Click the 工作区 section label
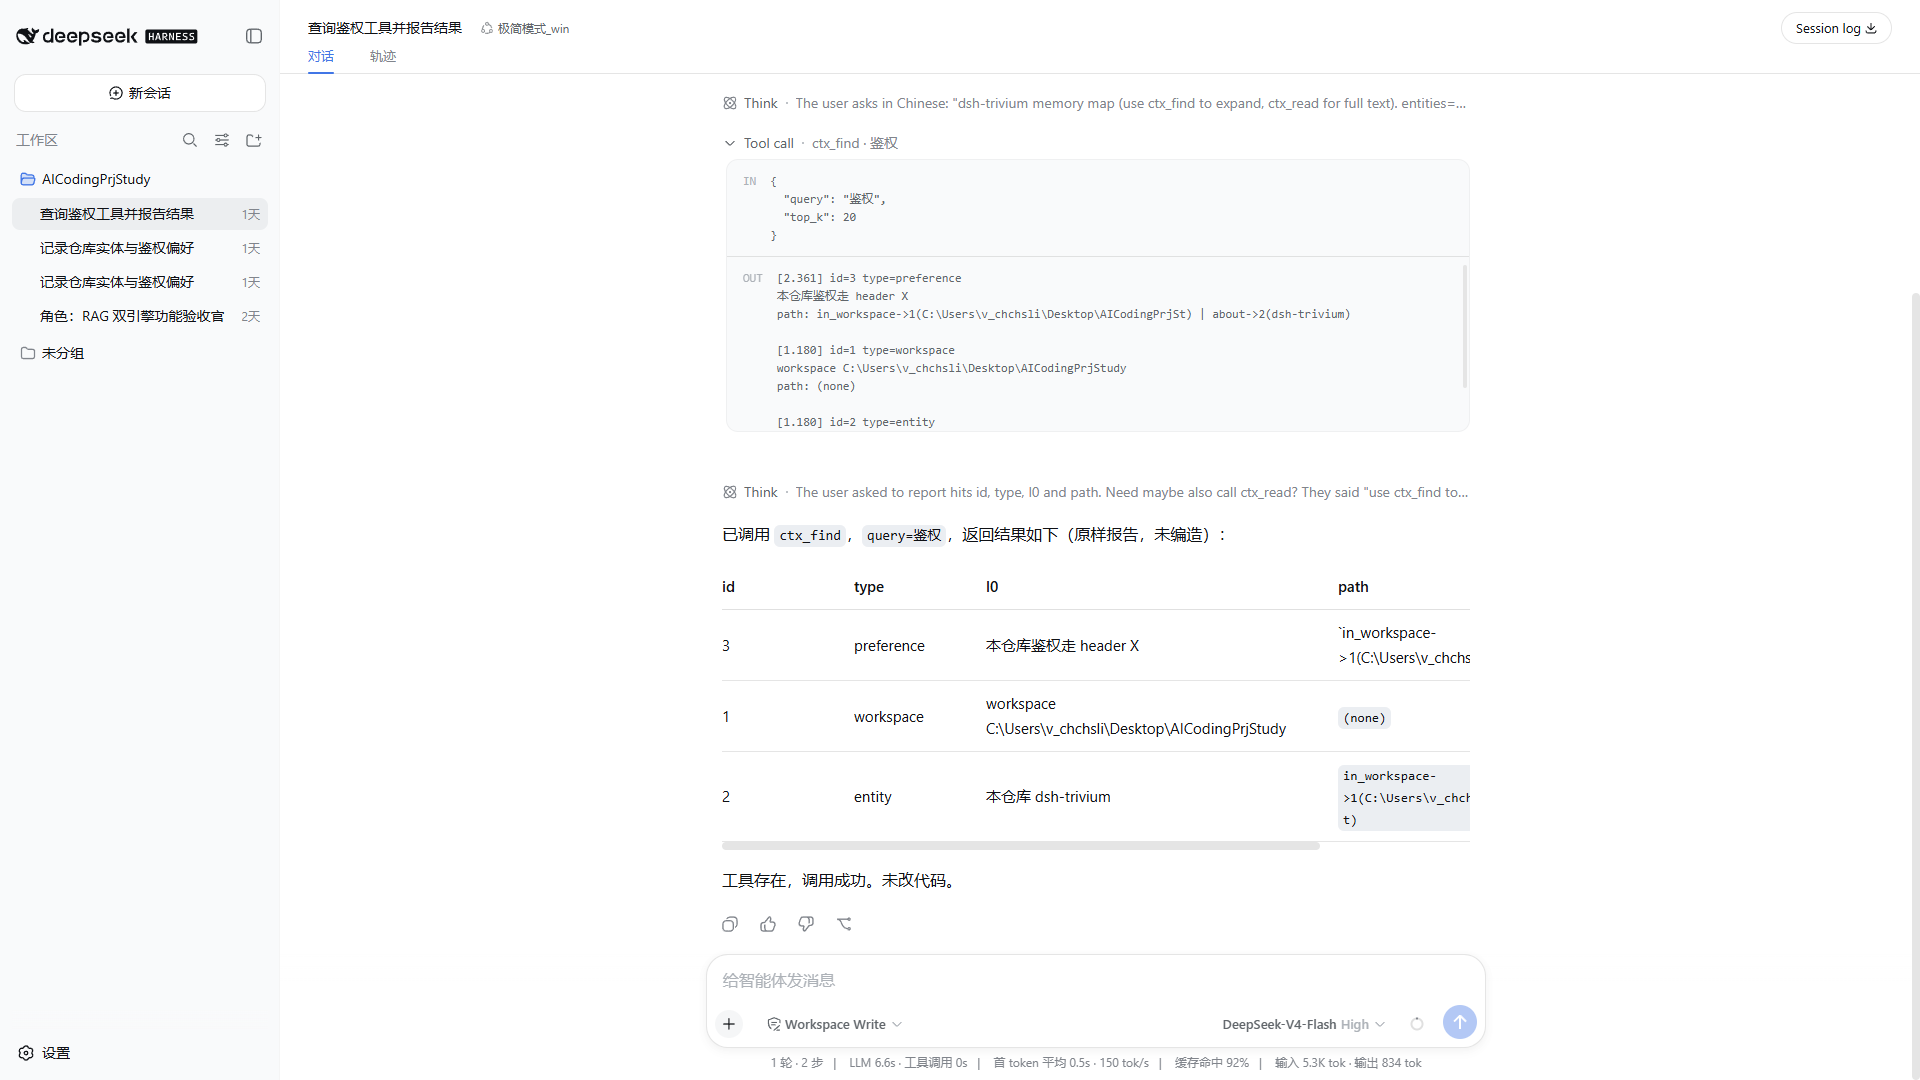The image size is (1920, 1080). (x=37, y=140)
